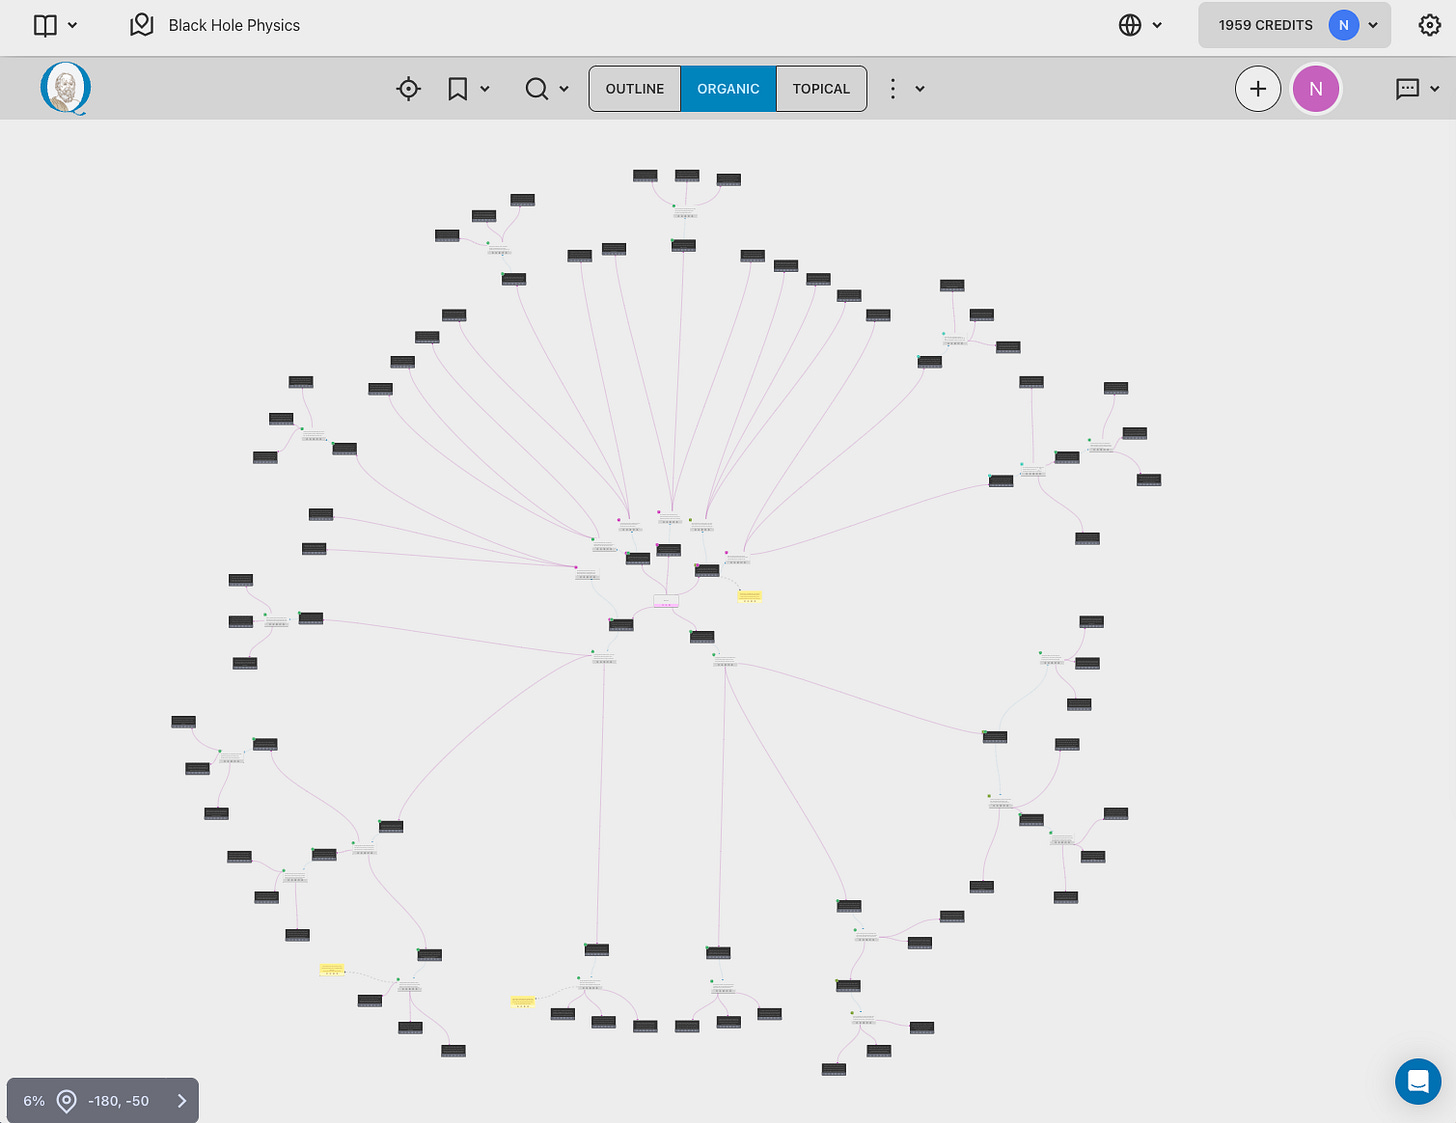Image resolution: width=1456 pixels, height=1123 pixels.
Task: Click the purple N collaborator avatar
Action: point(1316,89)
